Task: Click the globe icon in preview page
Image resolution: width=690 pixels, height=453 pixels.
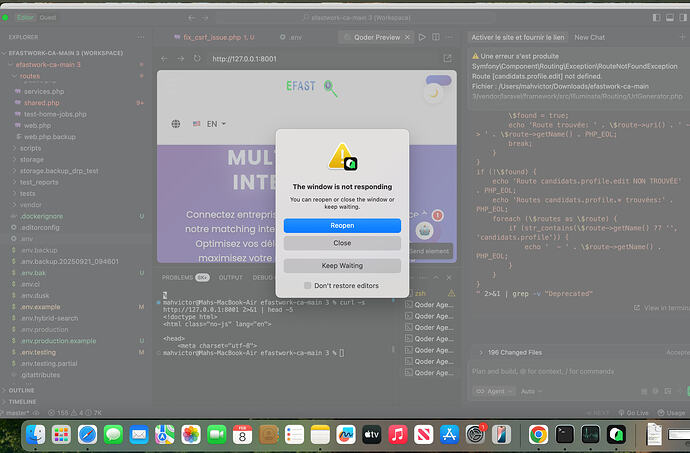Action: tap(176, 124)
